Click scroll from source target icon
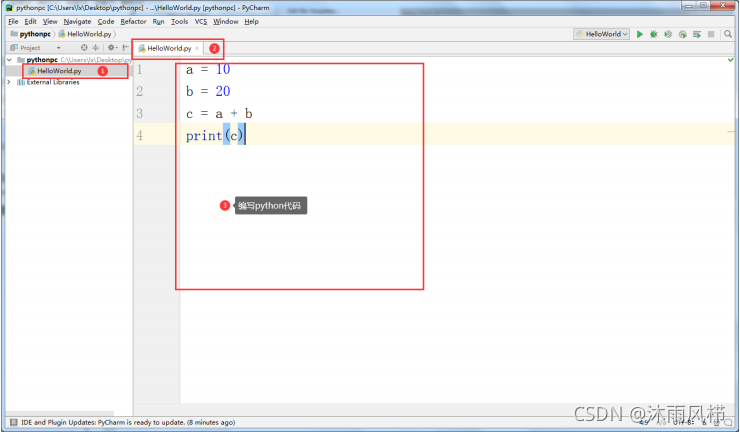Viewport: 740px width, 432px height. click(84, 47)
